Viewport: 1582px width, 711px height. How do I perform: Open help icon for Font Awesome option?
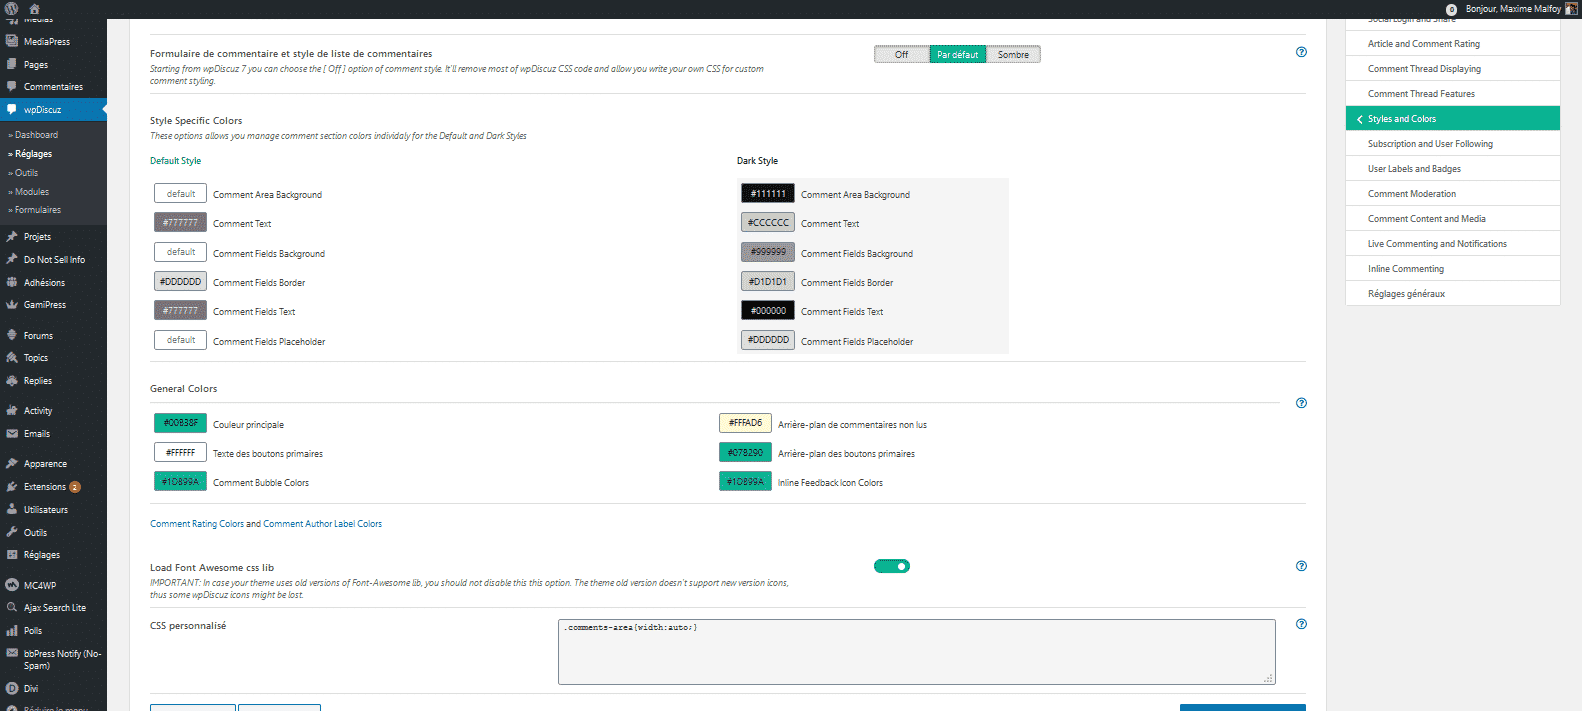tap(1301, 566)
